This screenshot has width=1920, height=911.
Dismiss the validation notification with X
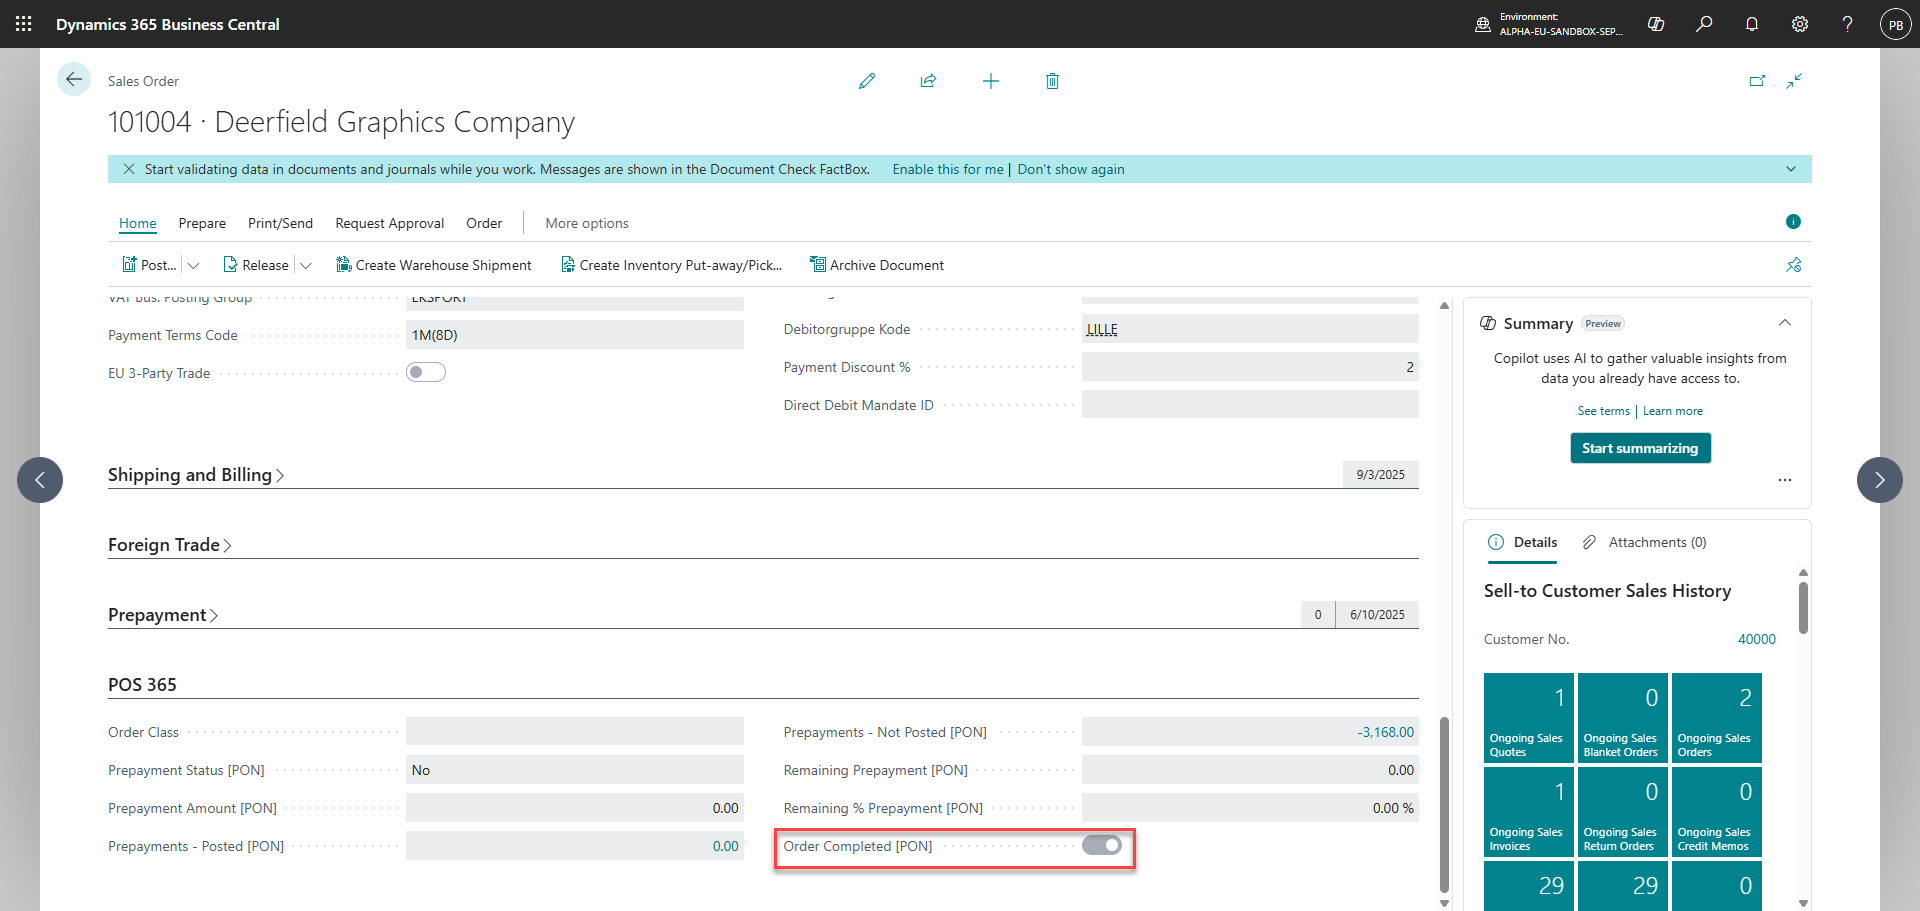coord(129,169)
